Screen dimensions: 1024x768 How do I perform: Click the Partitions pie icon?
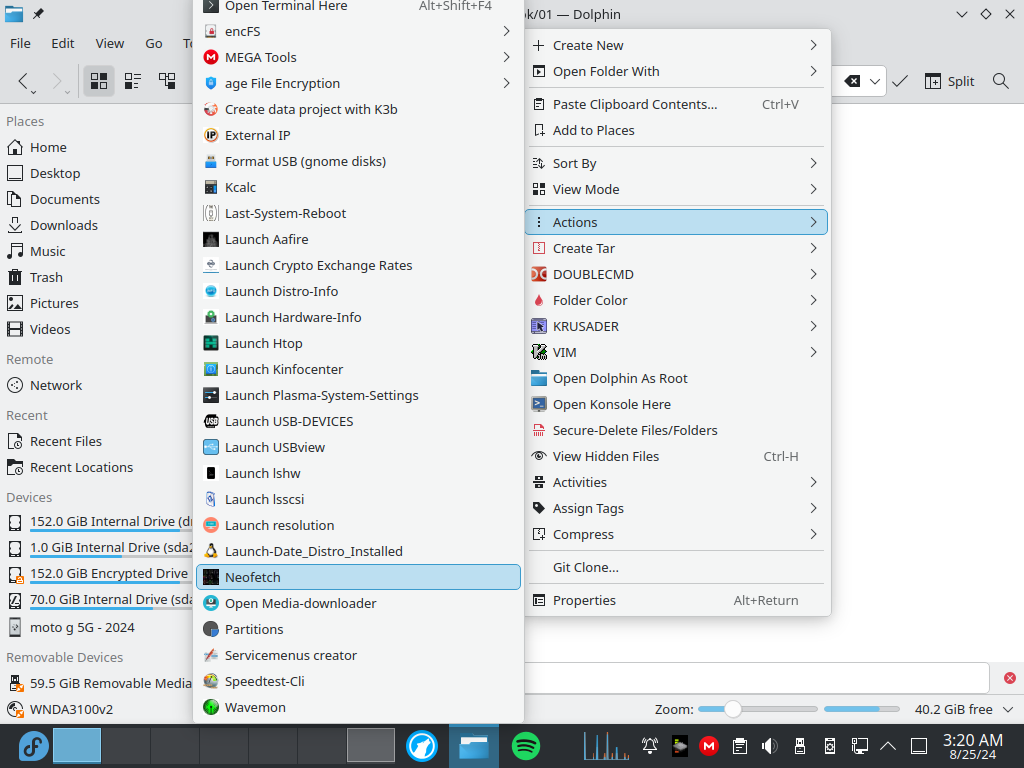pyautogui.click(x=211, y=630)
